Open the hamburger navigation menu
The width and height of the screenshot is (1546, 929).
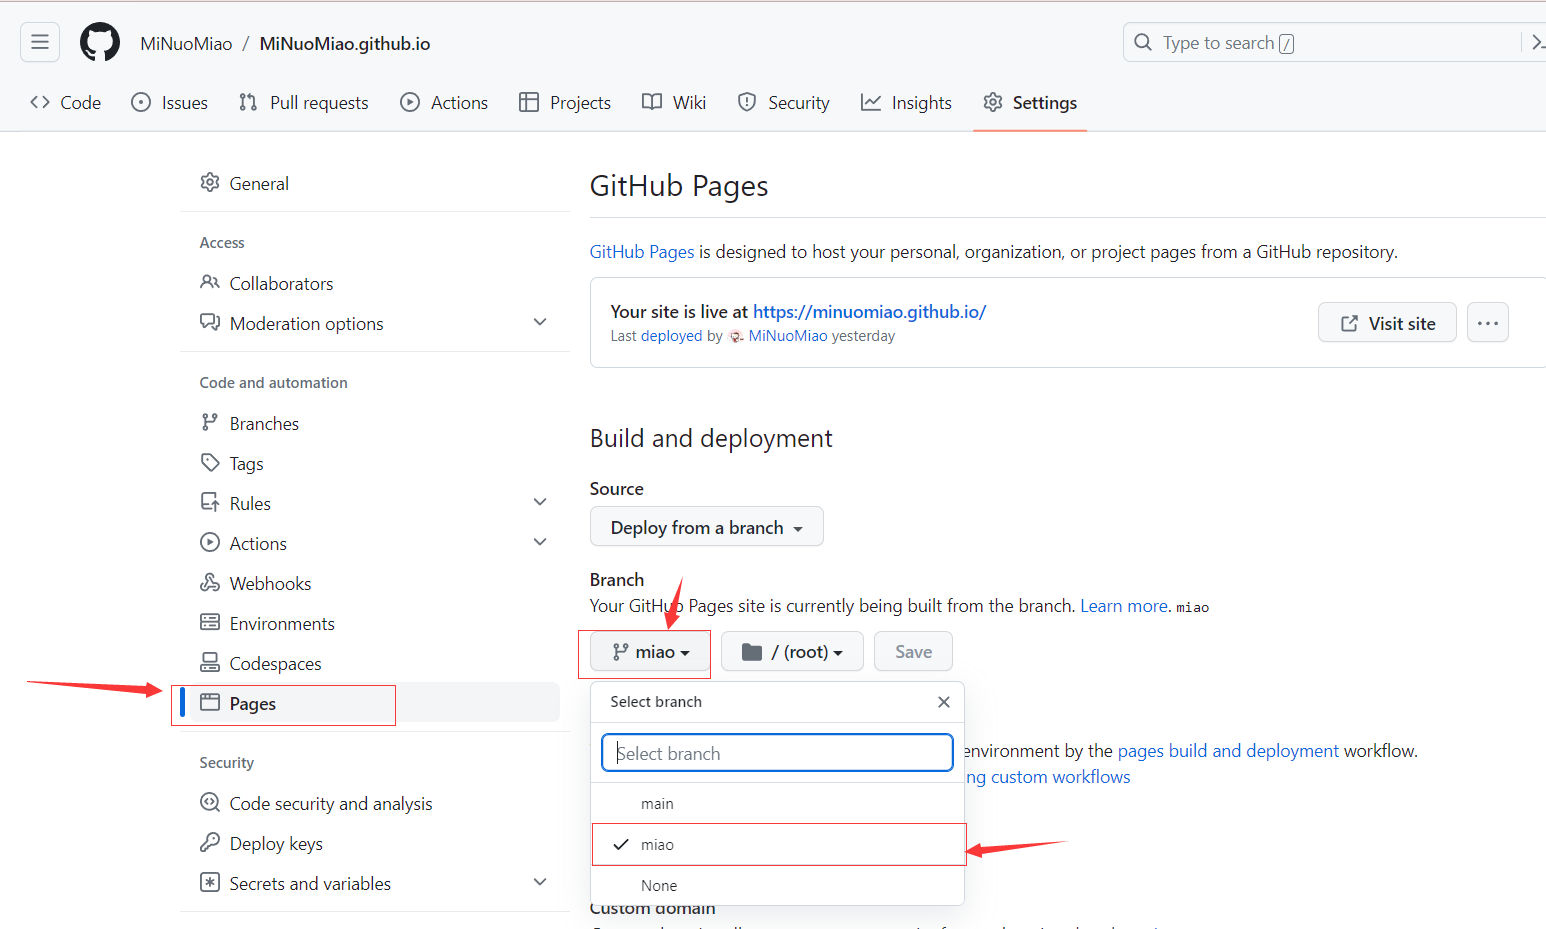pyautogui.click(x=40, y=42)
